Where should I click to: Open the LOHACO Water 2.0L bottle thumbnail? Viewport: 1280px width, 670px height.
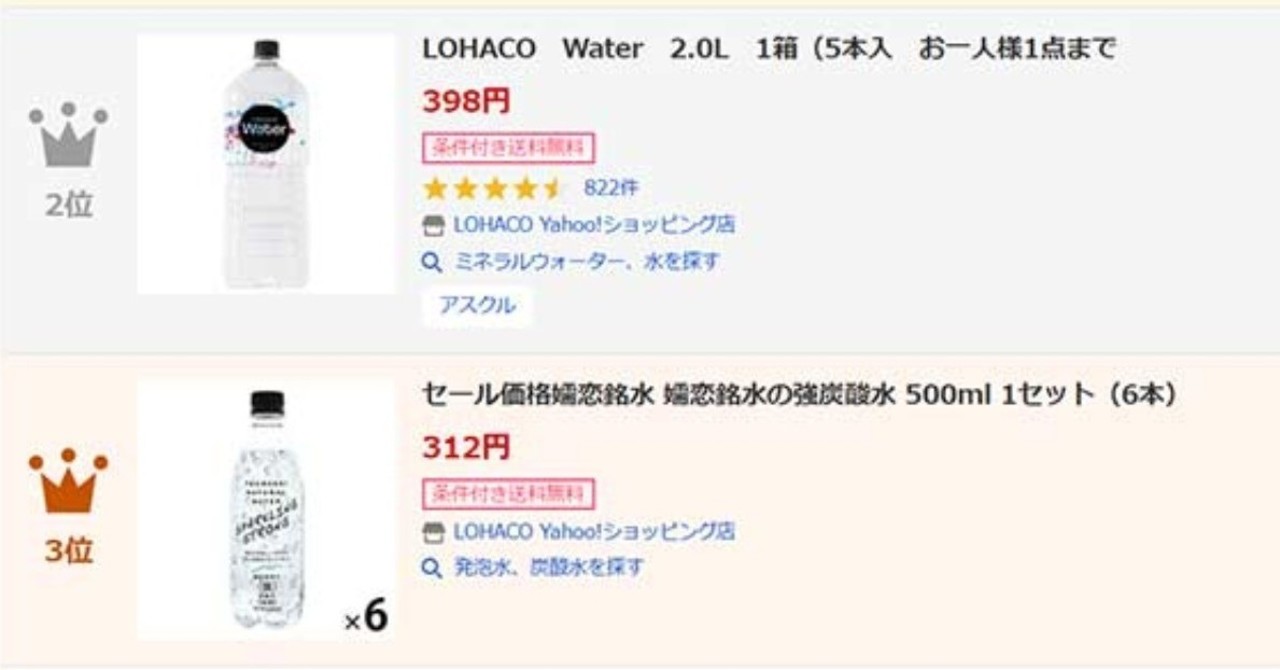point(266,164)
